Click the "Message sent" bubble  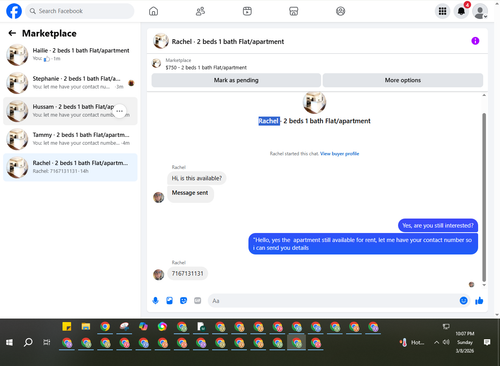190,193
